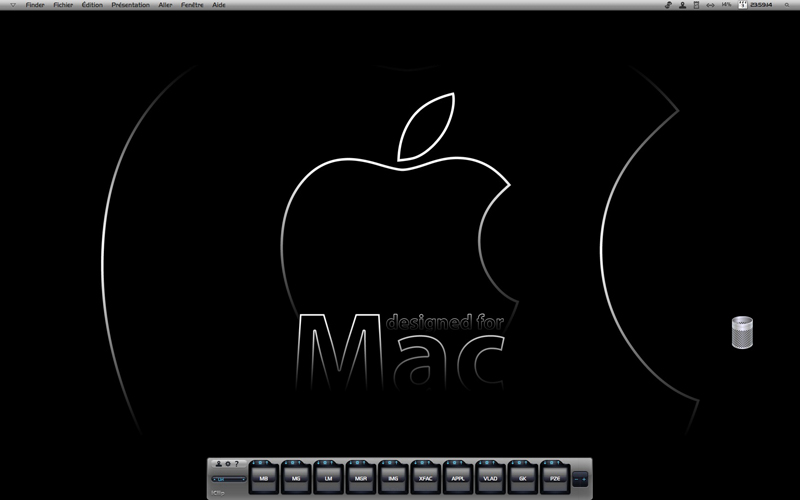The image size is (800, 500).
Task: Open the Fichier menu
Action: coord(63,5)
